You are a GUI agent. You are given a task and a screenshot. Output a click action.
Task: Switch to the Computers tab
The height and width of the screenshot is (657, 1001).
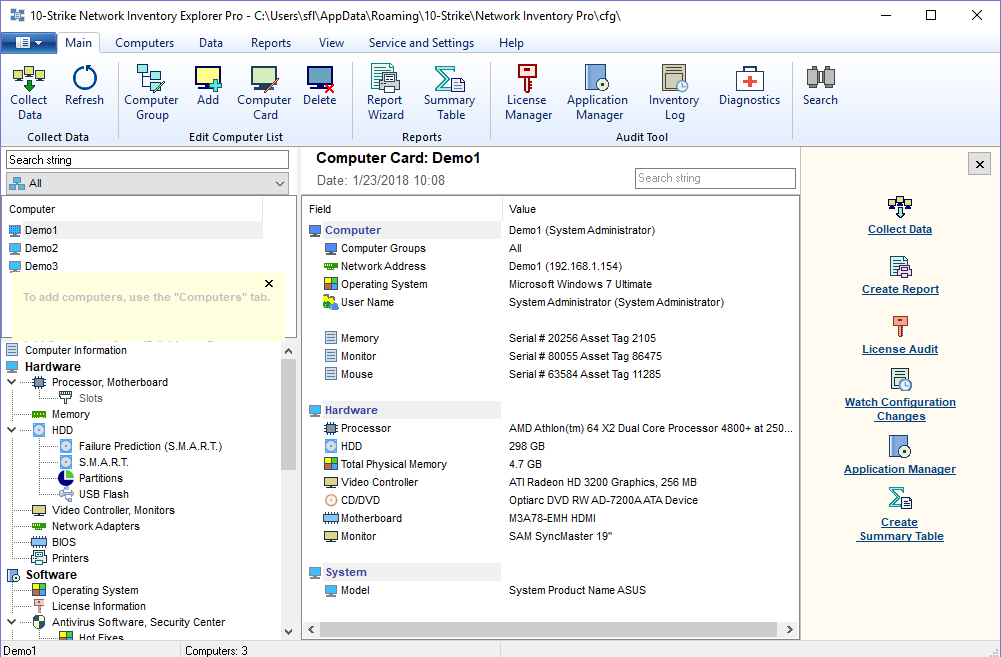[144, 43]
